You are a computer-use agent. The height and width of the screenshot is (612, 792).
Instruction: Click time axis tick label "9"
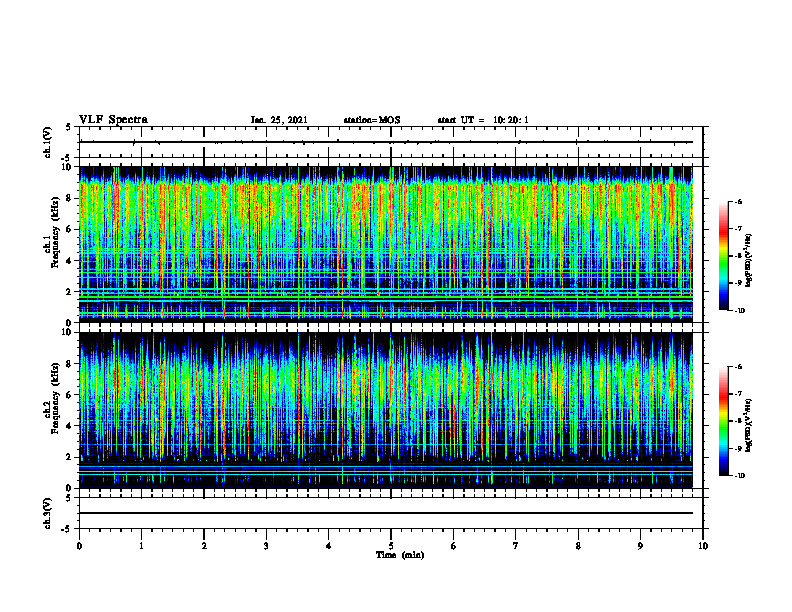point(640,546)
